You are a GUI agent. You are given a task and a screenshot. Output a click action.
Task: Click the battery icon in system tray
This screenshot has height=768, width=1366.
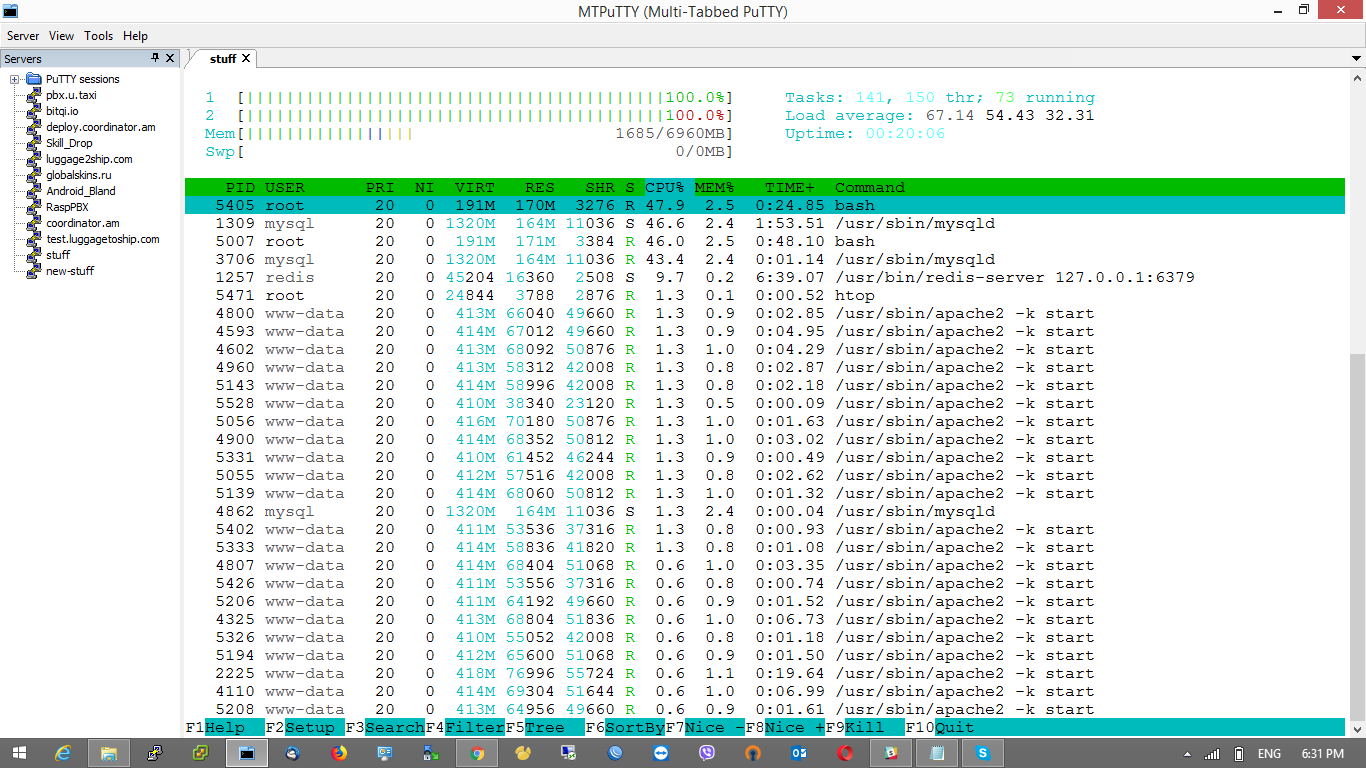(1238, 754)
